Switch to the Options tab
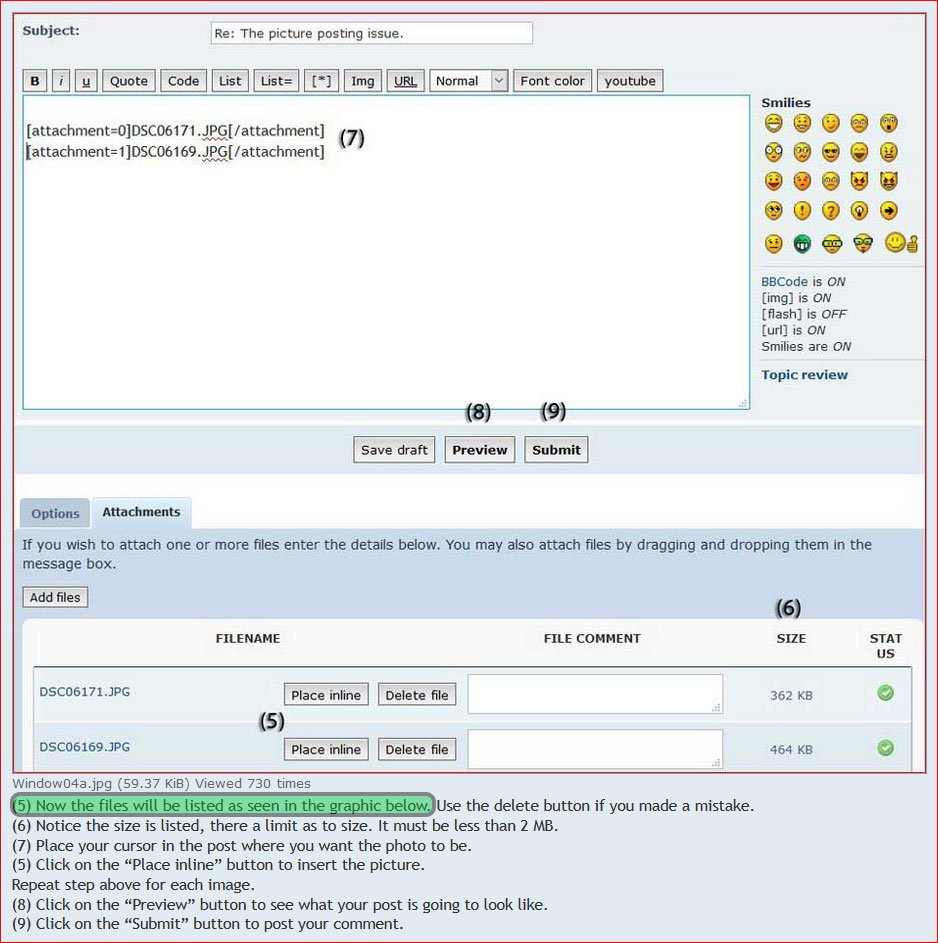The width and height of the screenshot is (938, 943). 55,514
